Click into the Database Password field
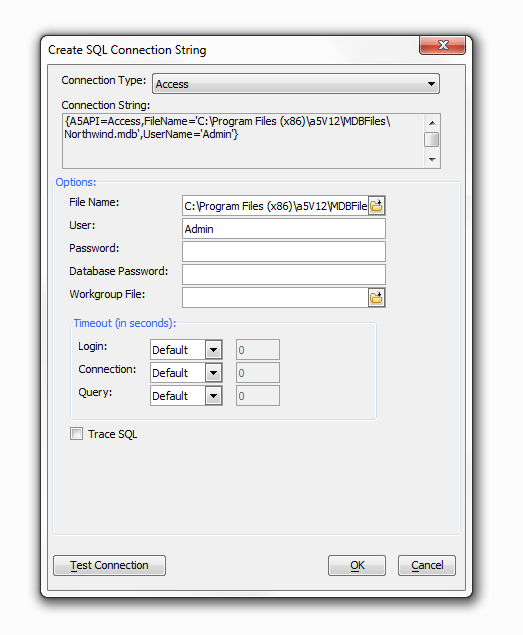This screenshot has height=635, width=523. click(x=284, y=275)
